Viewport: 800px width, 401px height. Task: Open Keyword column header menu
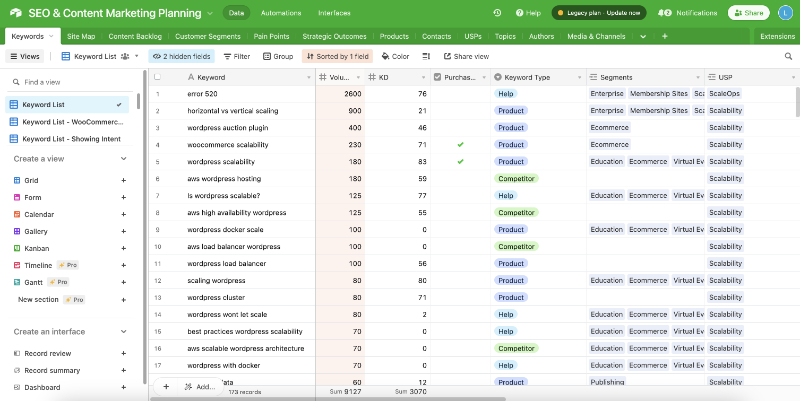pos(309,78)
